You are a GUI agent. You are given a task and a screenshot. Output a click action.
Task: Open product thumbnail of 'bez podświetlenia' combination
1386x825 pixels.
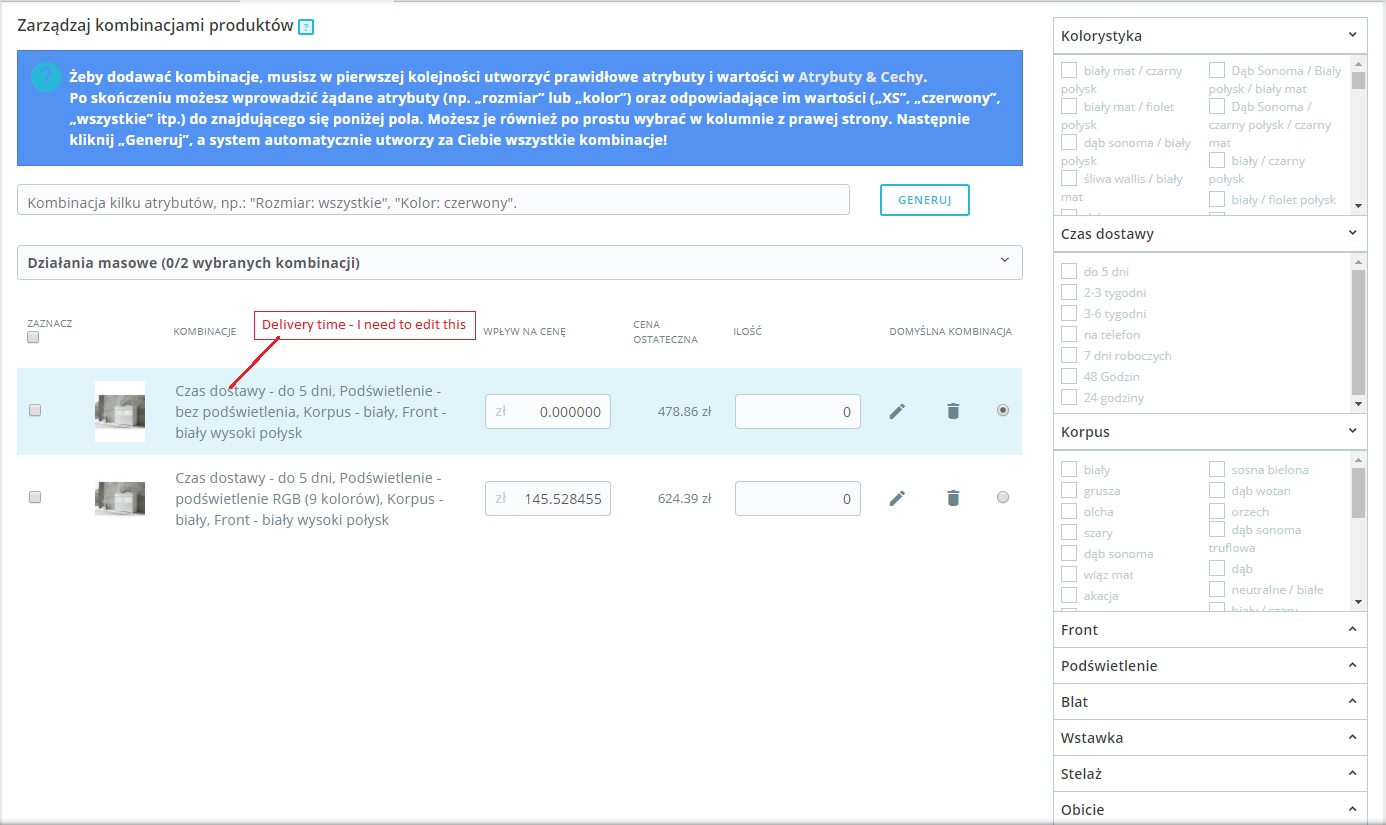tap(120, 411)
